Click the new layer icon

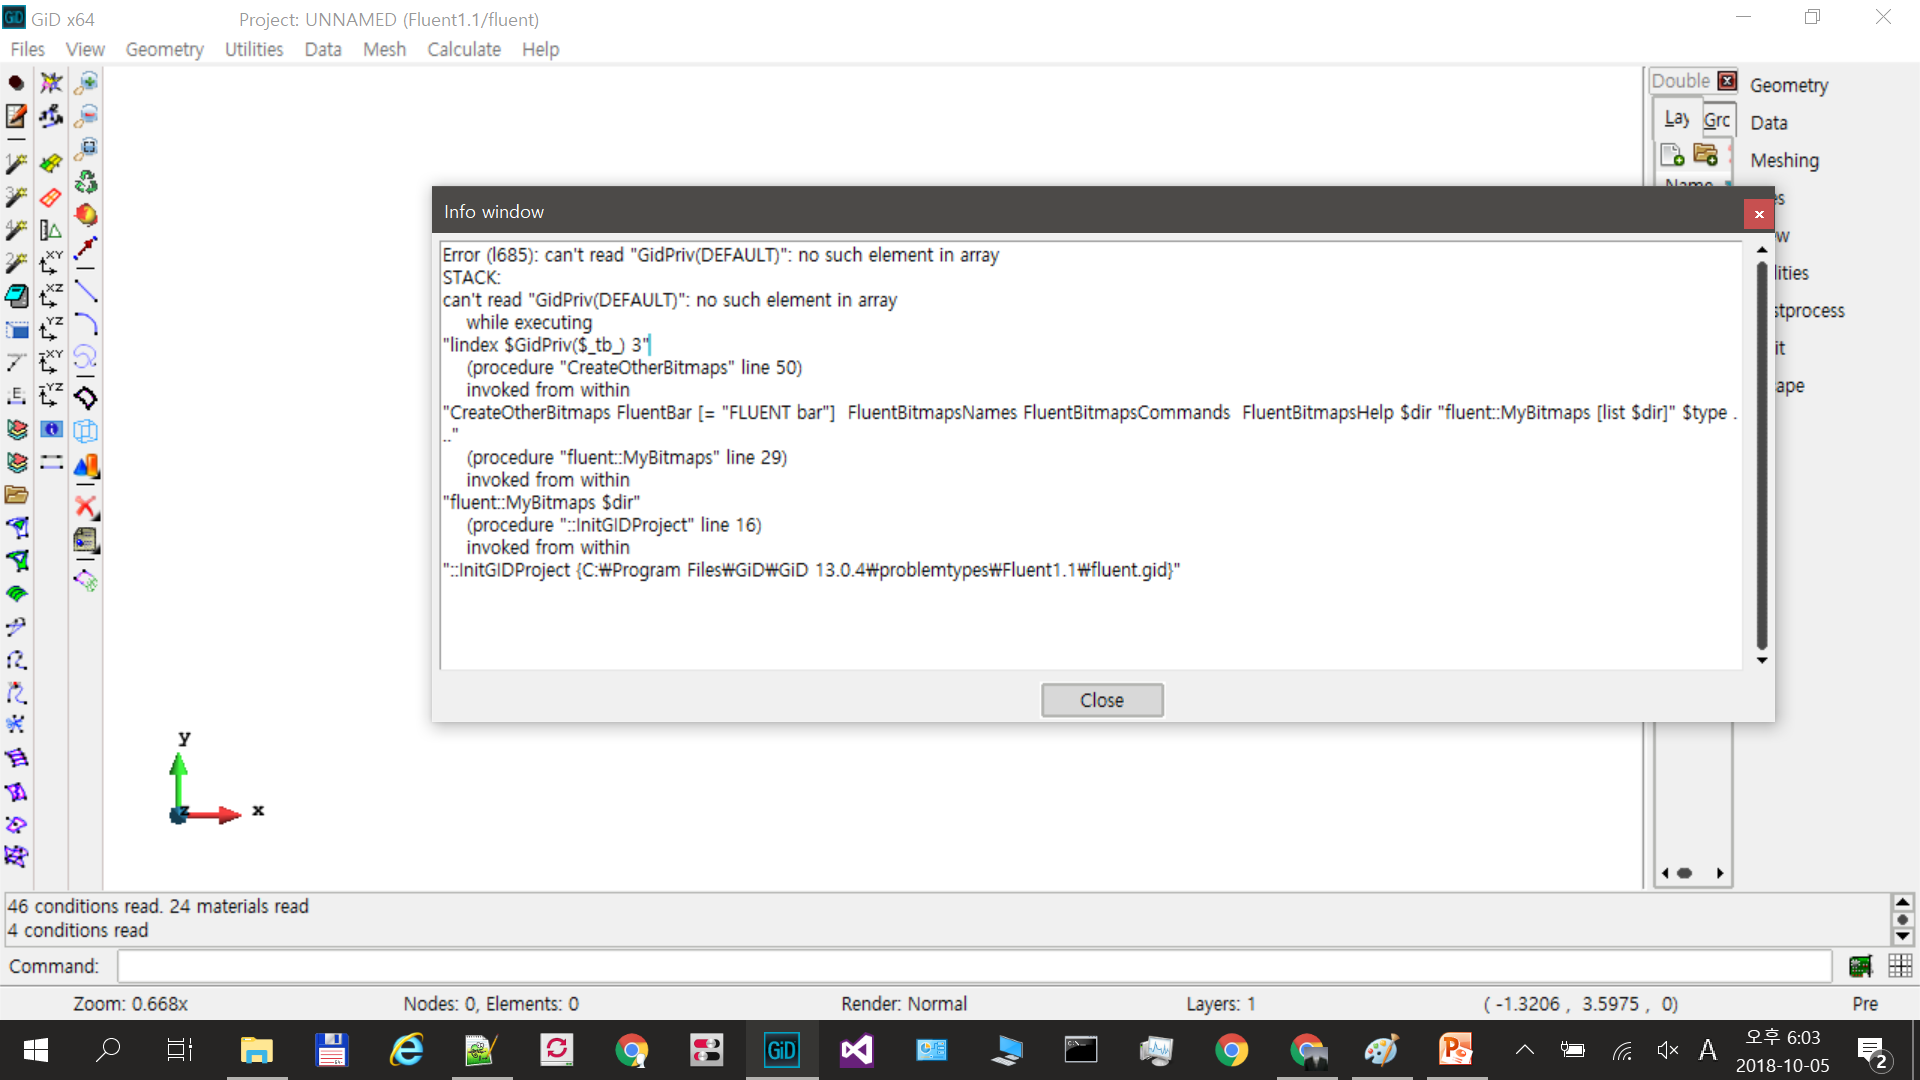(x=1672, y=155)
